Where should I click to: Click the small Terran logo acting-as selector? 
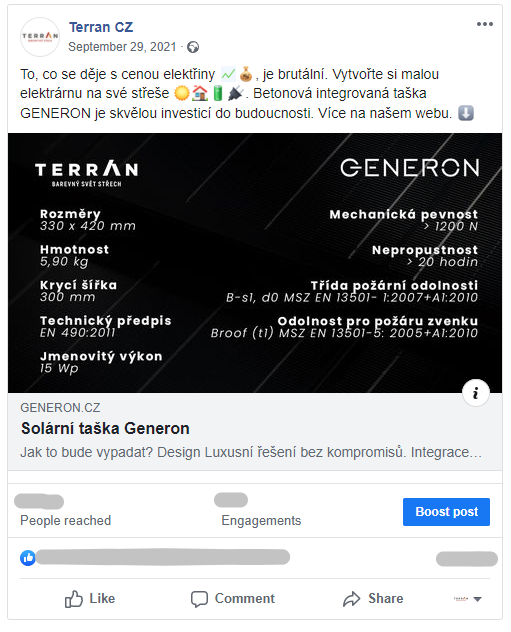point(461,599)
